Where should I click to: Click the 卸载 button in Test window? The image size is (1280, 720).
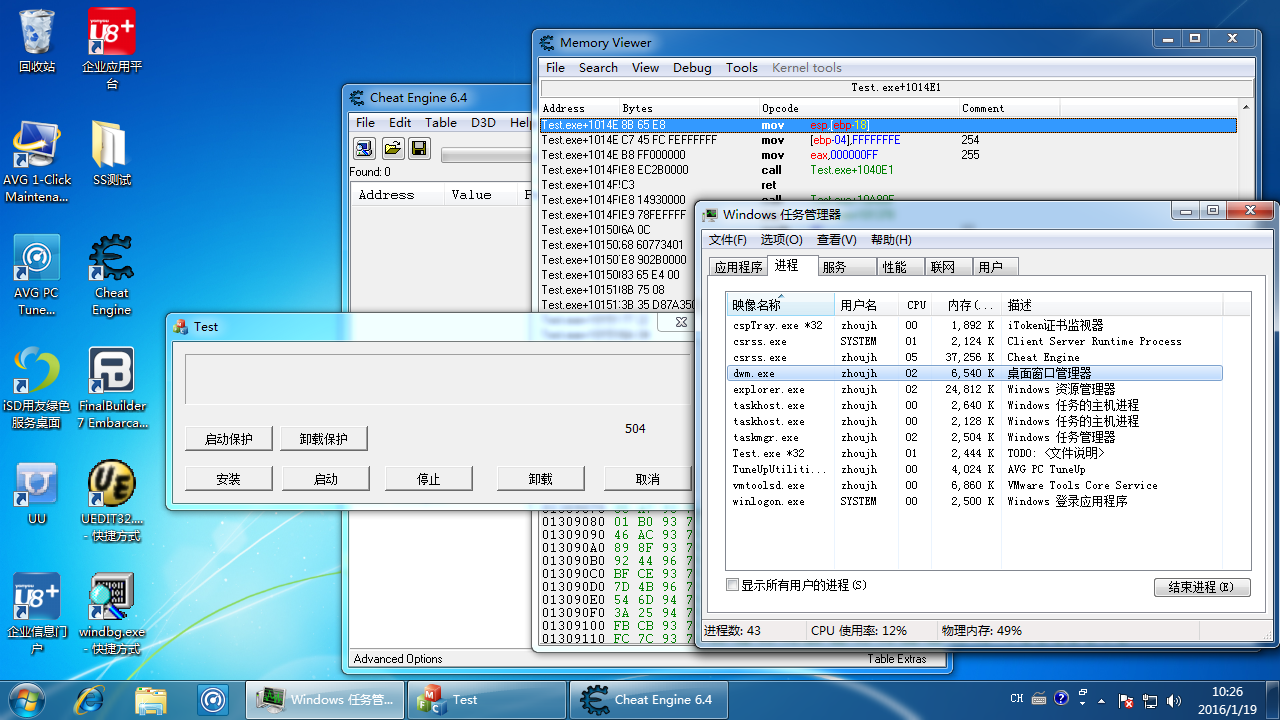(540, 479)
